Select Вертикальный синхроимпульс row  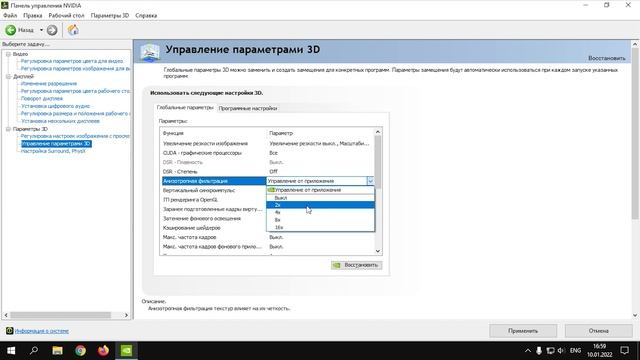pos(214,190)
